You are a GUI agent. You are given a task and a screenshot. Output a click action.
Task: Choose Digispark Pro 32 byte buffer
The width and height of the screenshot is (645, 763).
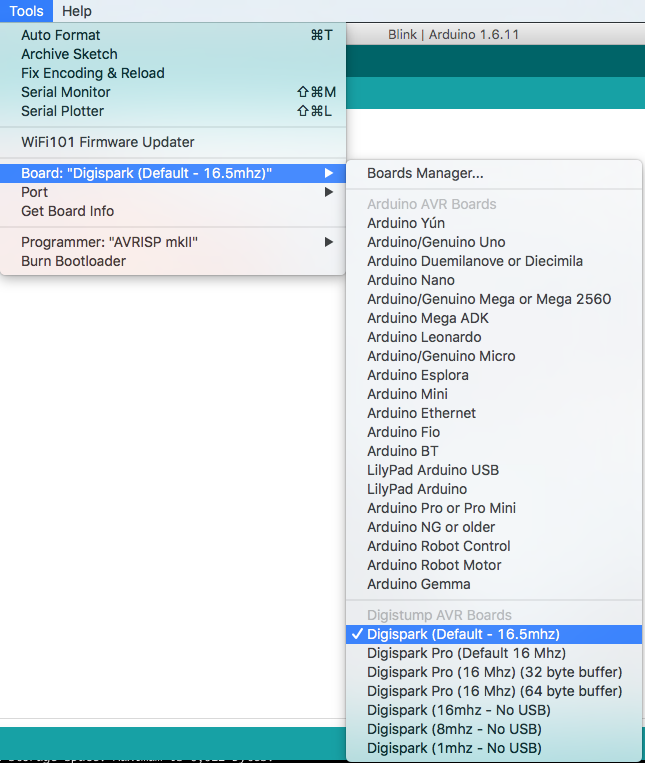[x=494, y=672]
